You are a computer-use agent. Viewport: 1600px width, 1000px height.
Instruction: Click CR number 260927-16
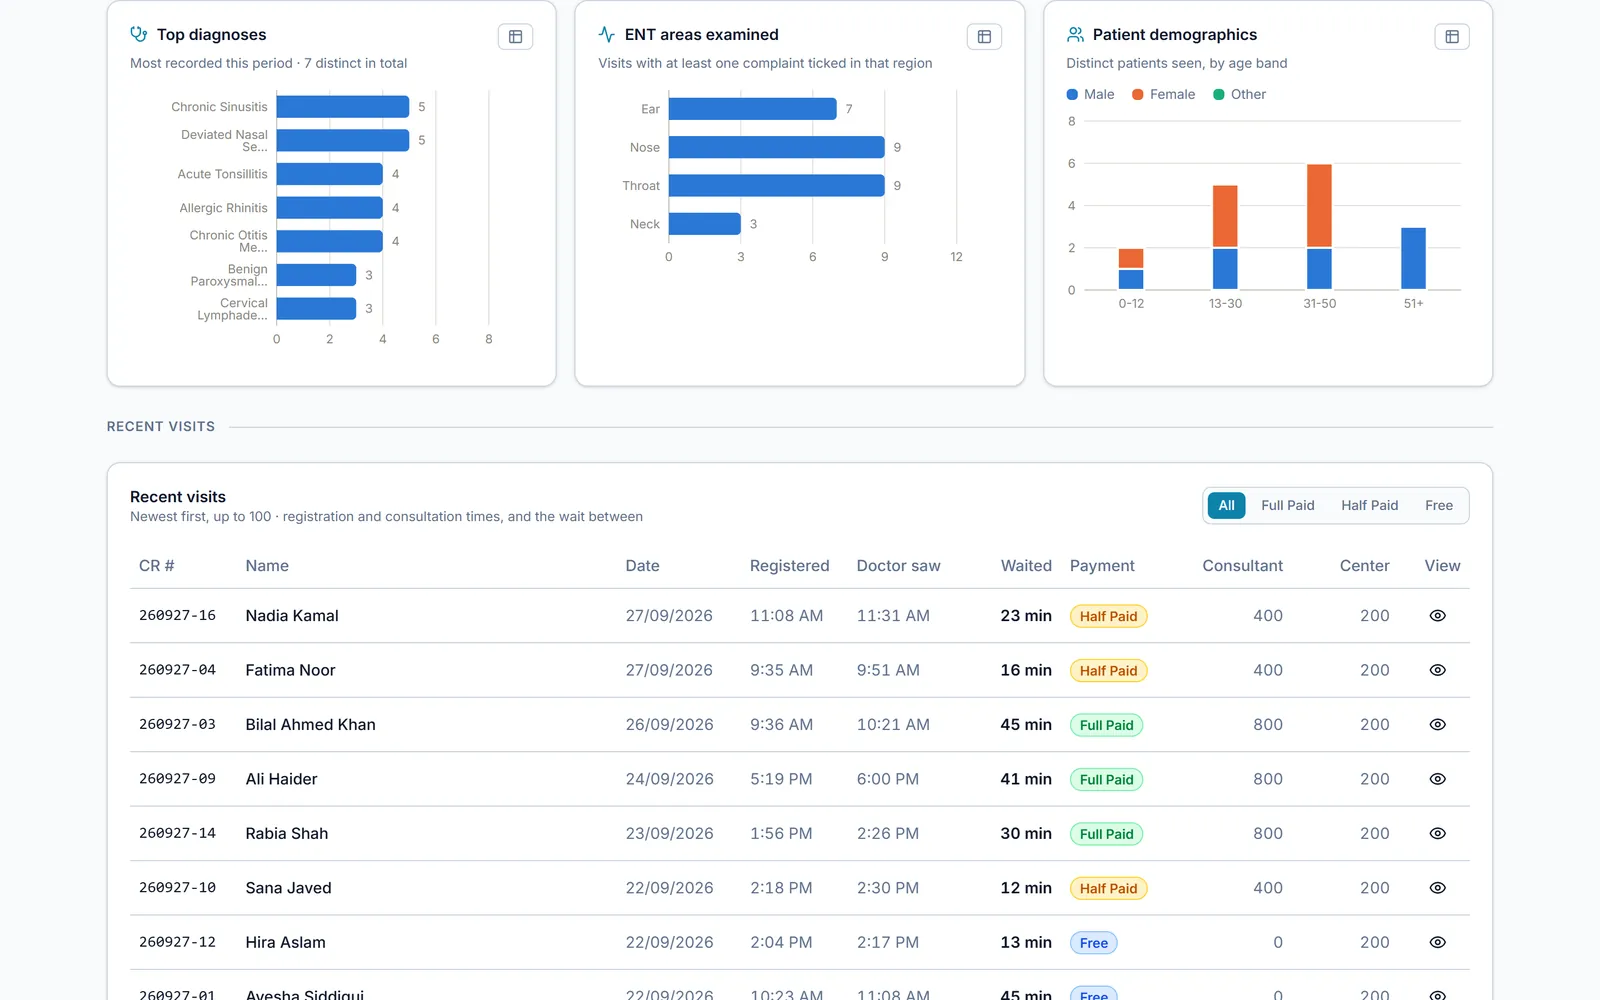(177, 616)
